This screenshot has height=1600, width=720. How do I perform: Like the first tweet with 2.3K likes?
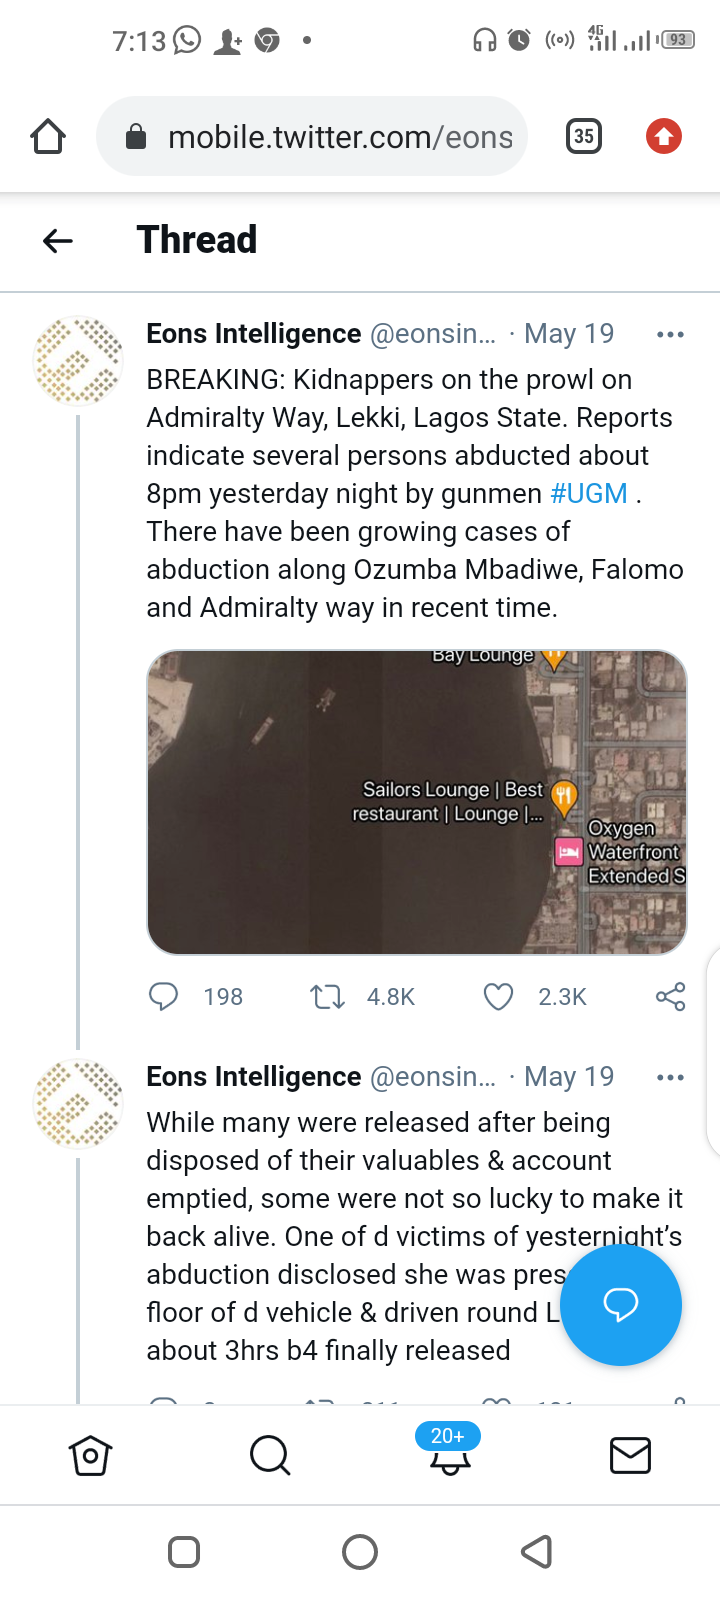click(x=498, y=996)
